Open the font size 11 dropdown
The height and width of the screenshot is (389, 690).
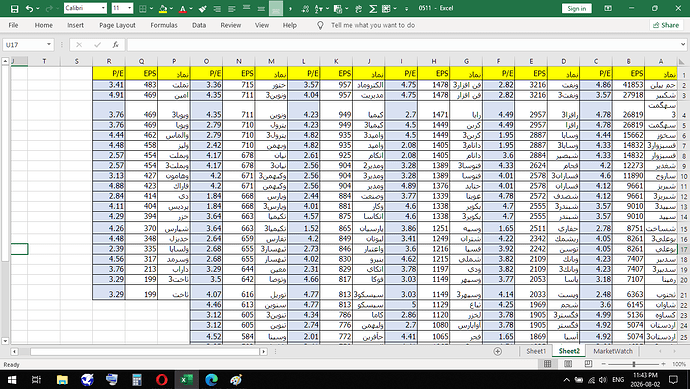130,8
